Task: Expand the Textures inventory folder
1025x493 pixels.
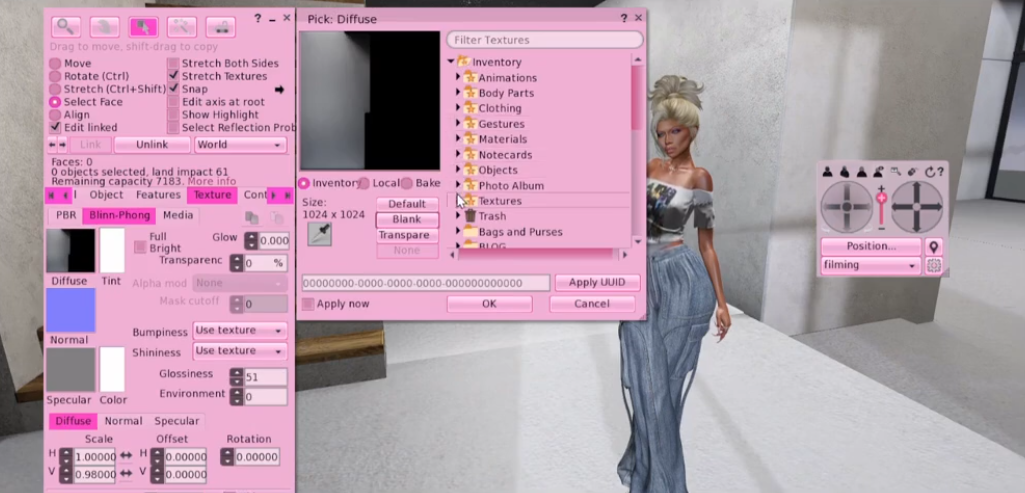Action: pyautogui.click(x=458, y=201)
